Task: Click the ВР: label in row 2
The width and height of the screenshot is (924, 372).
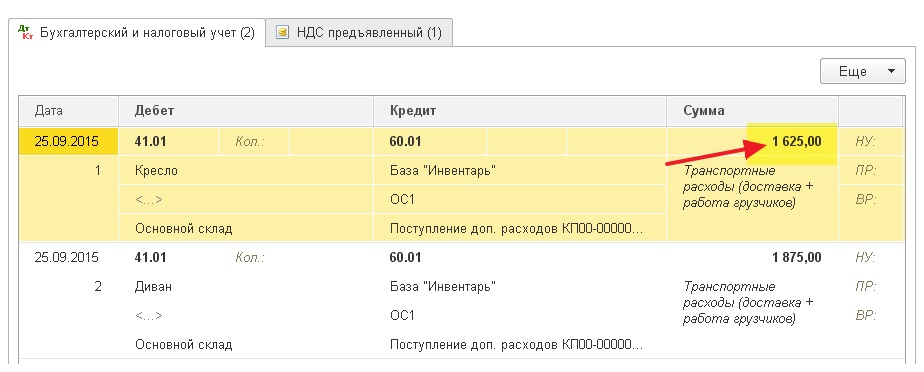Action: tap(866, 316)
